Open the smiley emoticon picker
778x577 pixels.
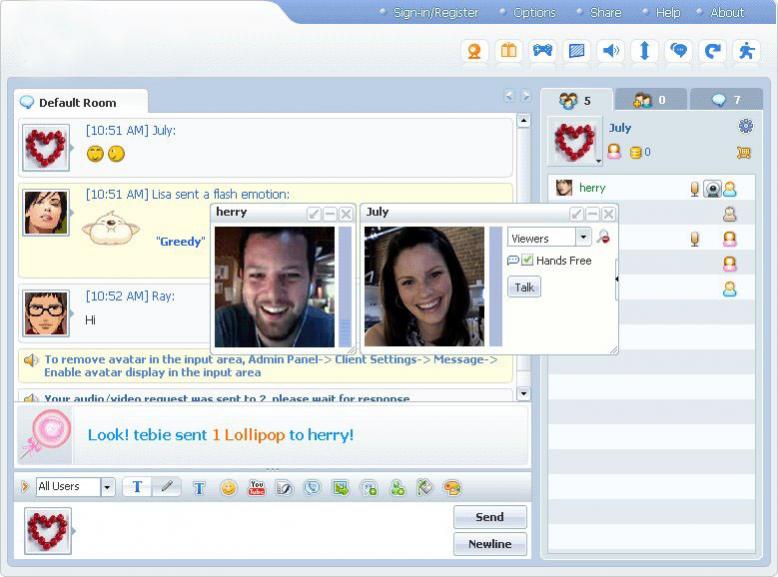(228, 488)
